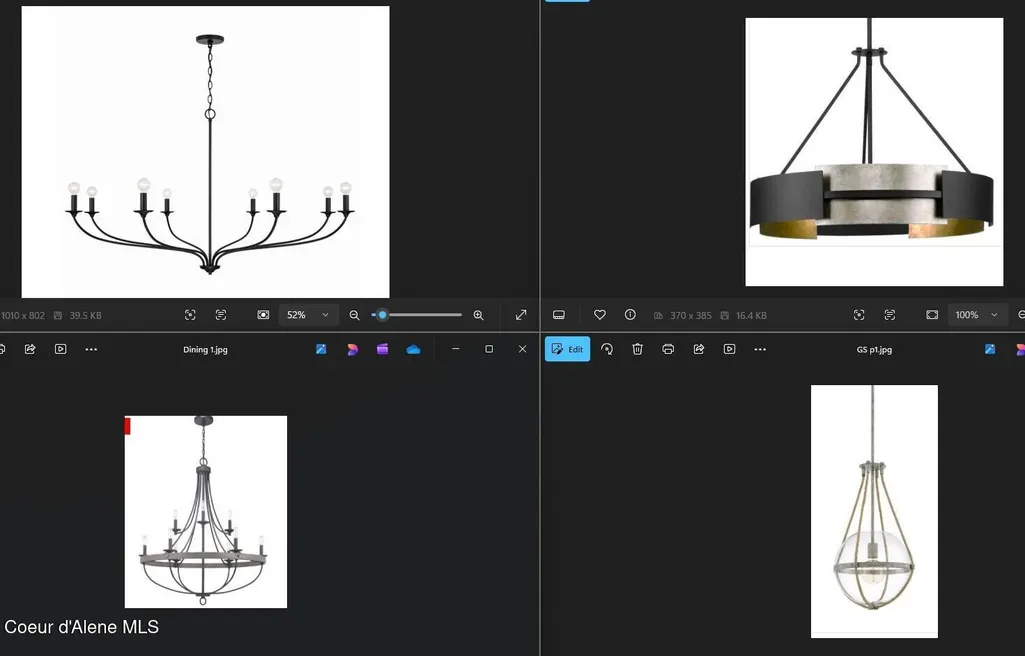The height and width of the screenshot is (656, 1025).
Task: Toggle favorite with the heart icon
Action: [599, 315]
